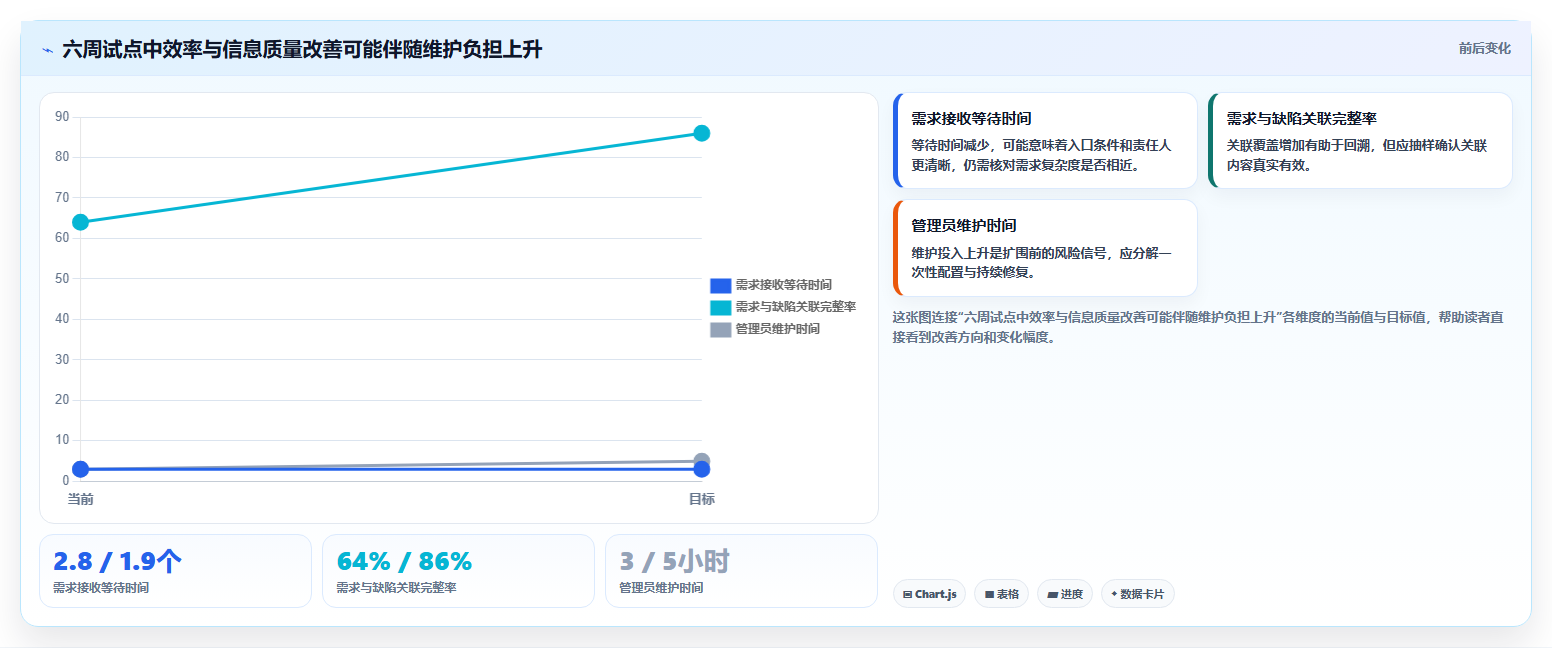Screen dimensions: 1552x648
Task: Click the gray legend swatch for 管理员维护时间
Action: (x=721, y=329)
